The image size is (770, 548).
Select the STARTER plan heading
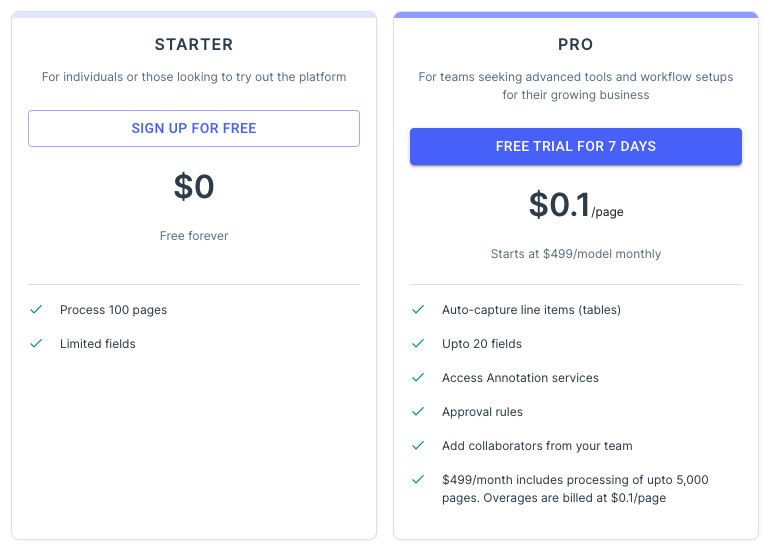(x=194, y=45)
